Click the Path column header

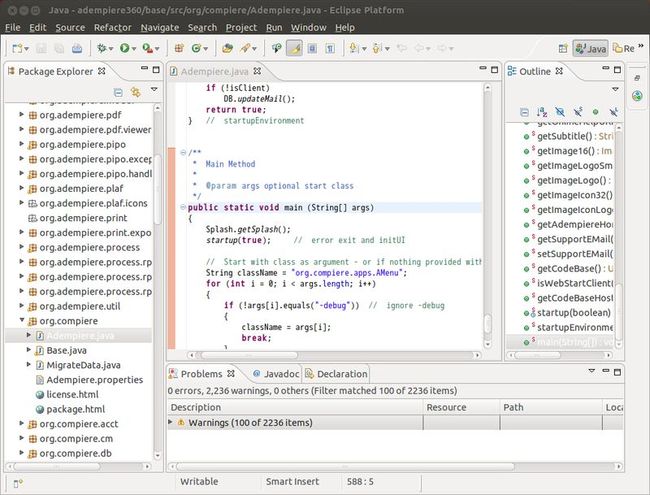551,407
